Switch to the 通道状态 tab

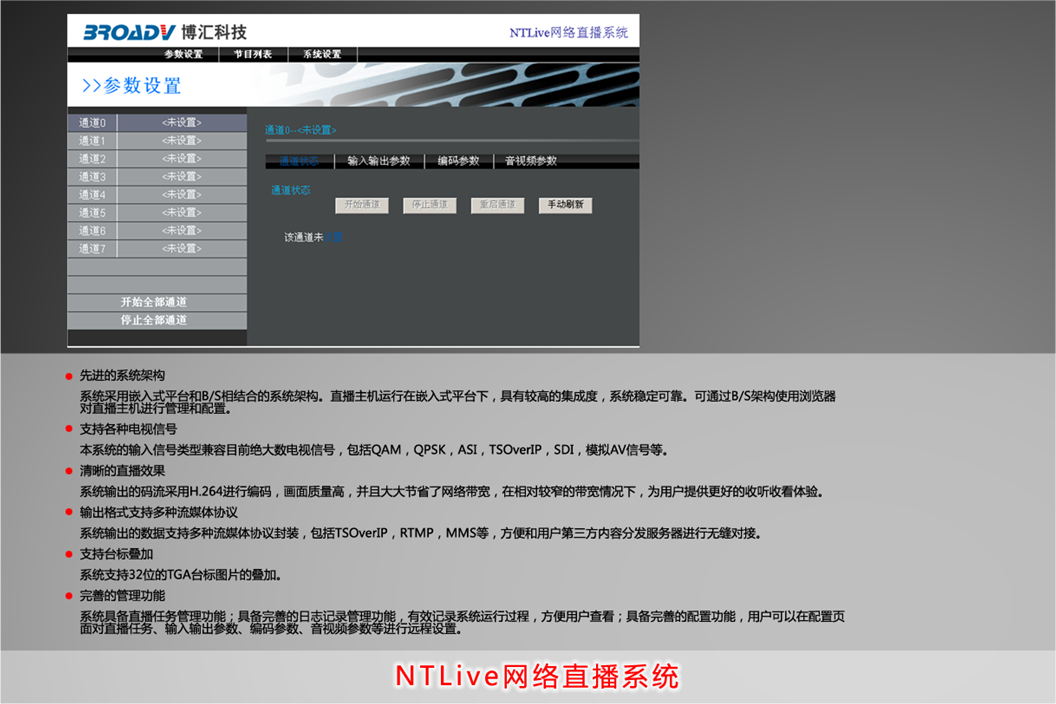(x=299, y=161)
